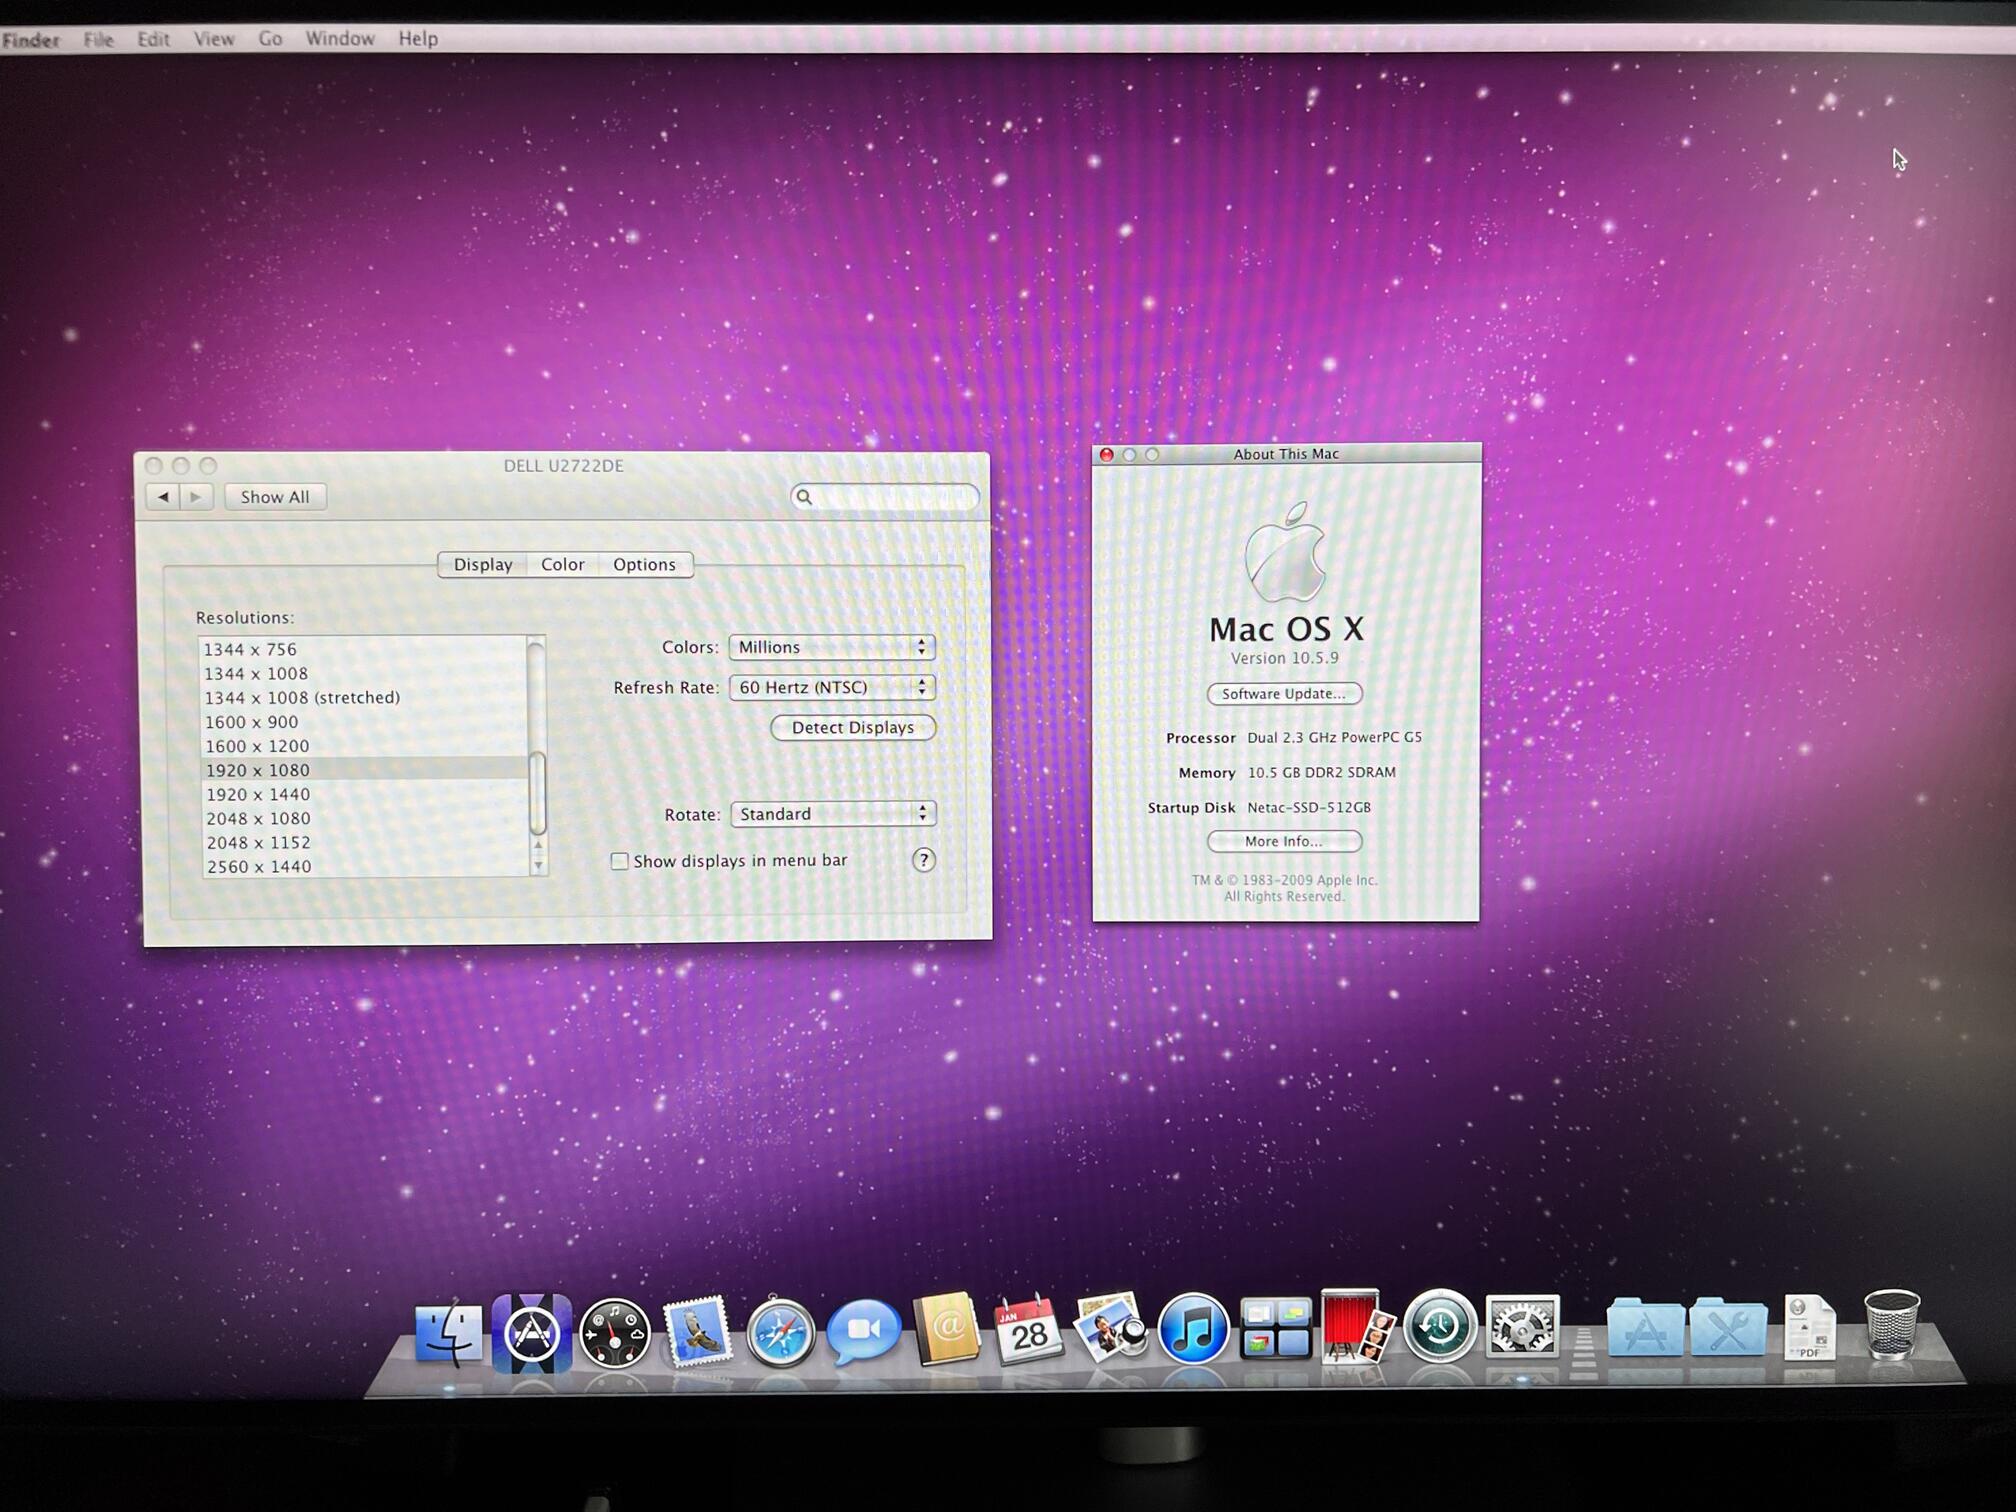Open iChat from the Dock
The image size is (2016, 1512).
[x=864, y=1331]
